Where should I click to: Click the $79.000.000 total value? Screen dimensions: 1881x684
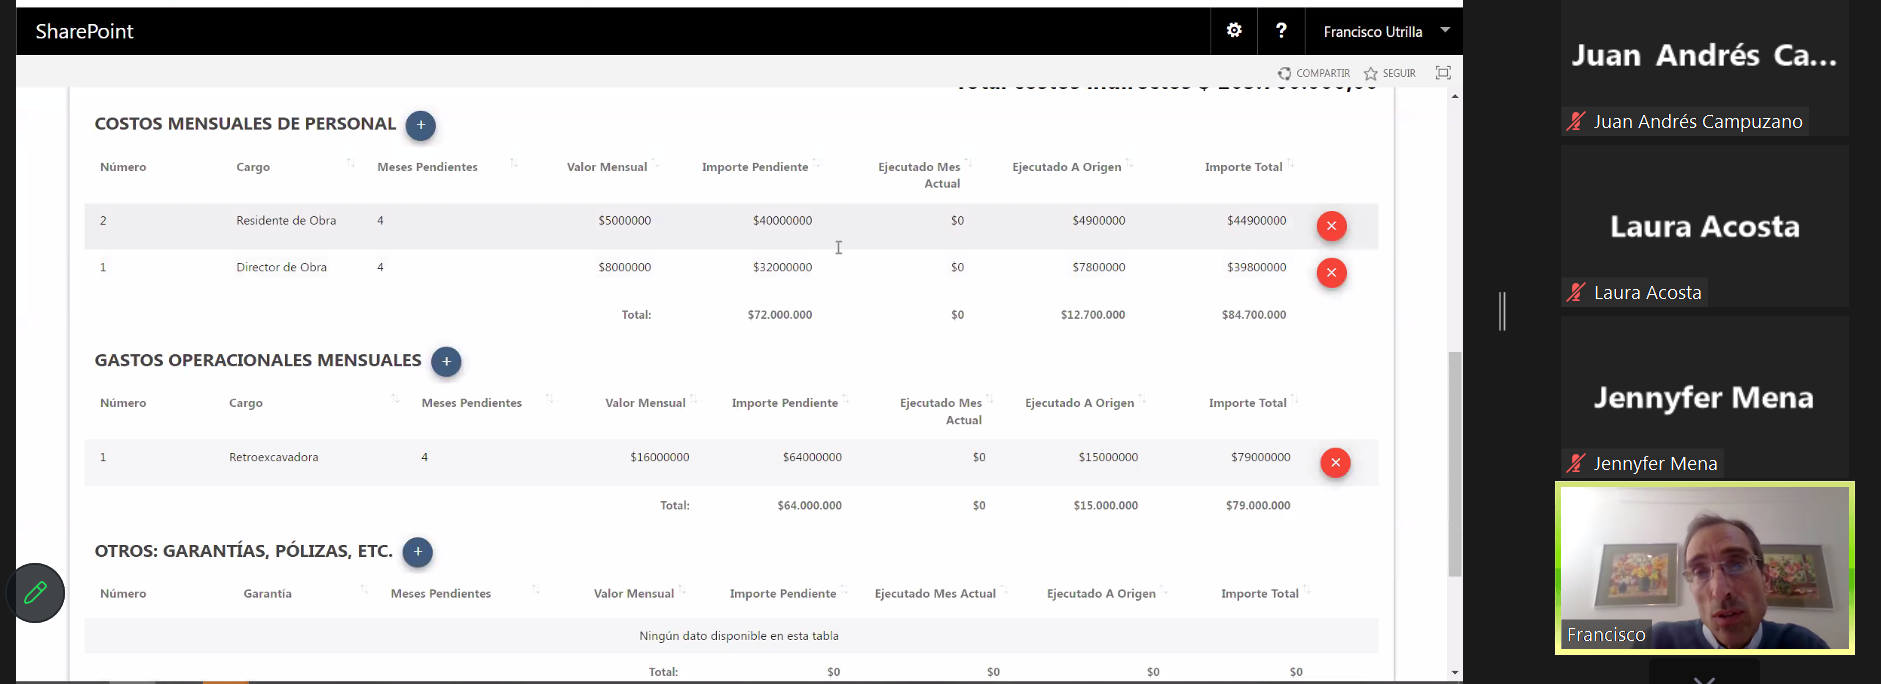point(1258,506)
